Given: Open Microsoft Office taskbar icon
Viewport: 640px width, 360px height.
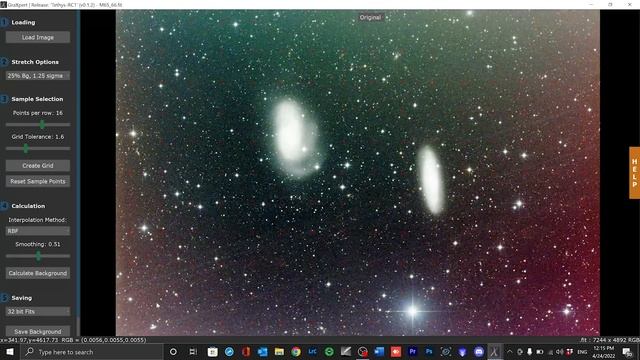Looking at the screenshot, I should [x=246, y=352].
